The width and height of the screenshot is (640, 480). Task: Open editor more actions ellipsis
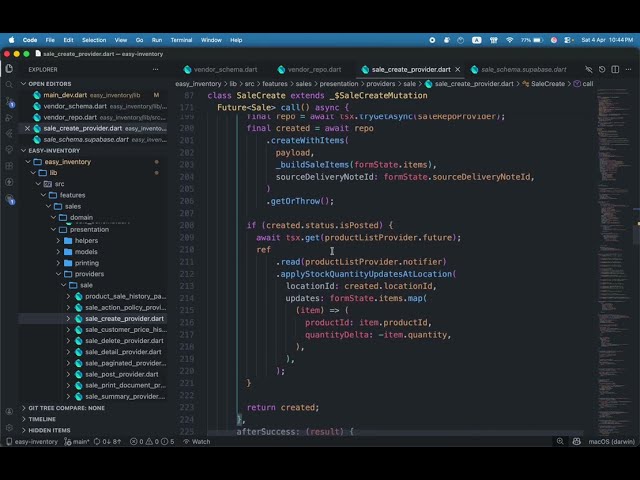(628, 69)
